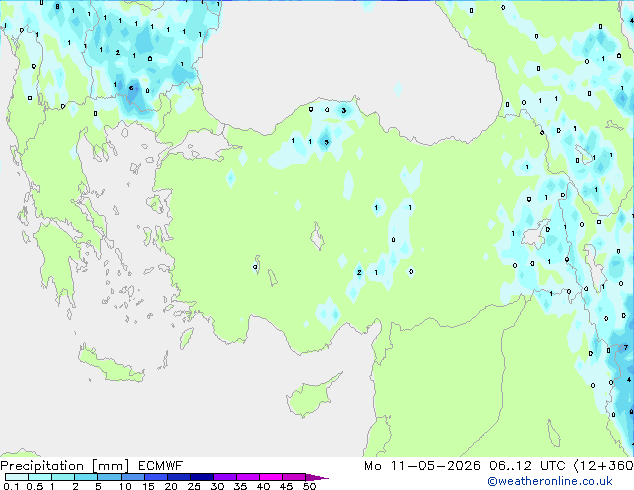Click the '6' precipitation value in Bulgaria

pos(131,88)
